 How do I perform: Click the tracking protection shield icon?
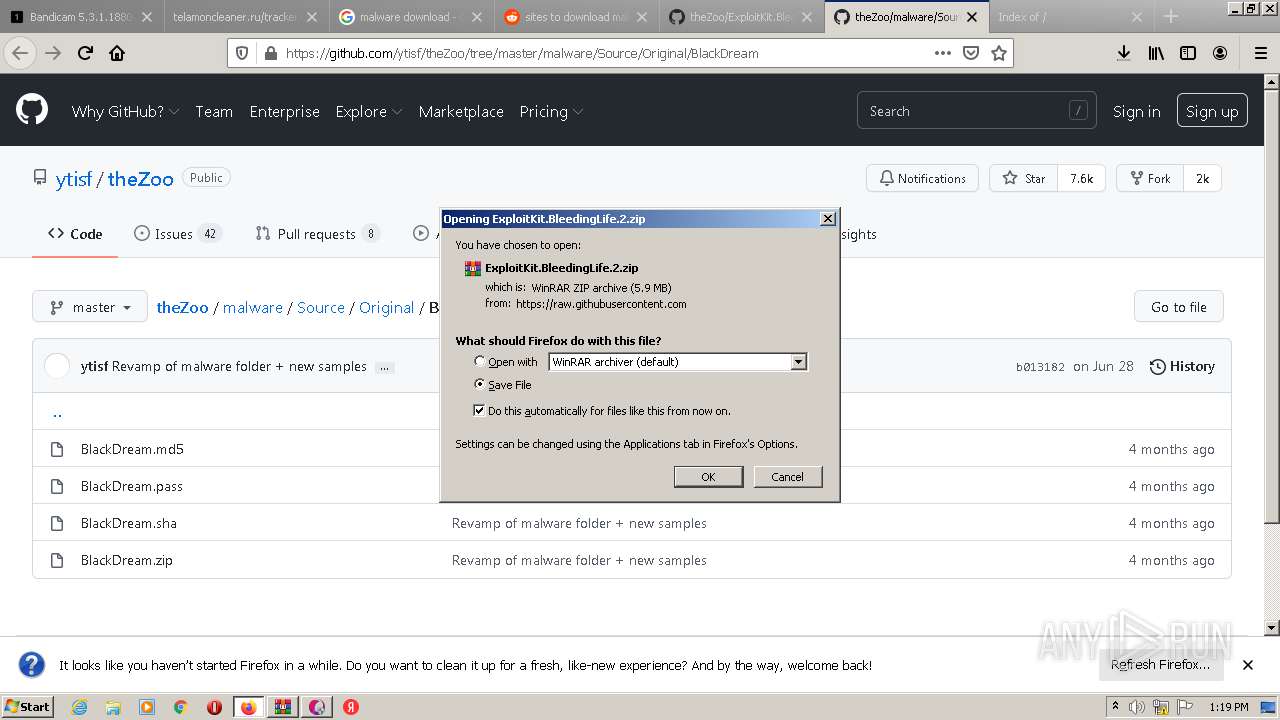[x=243, y=53]
